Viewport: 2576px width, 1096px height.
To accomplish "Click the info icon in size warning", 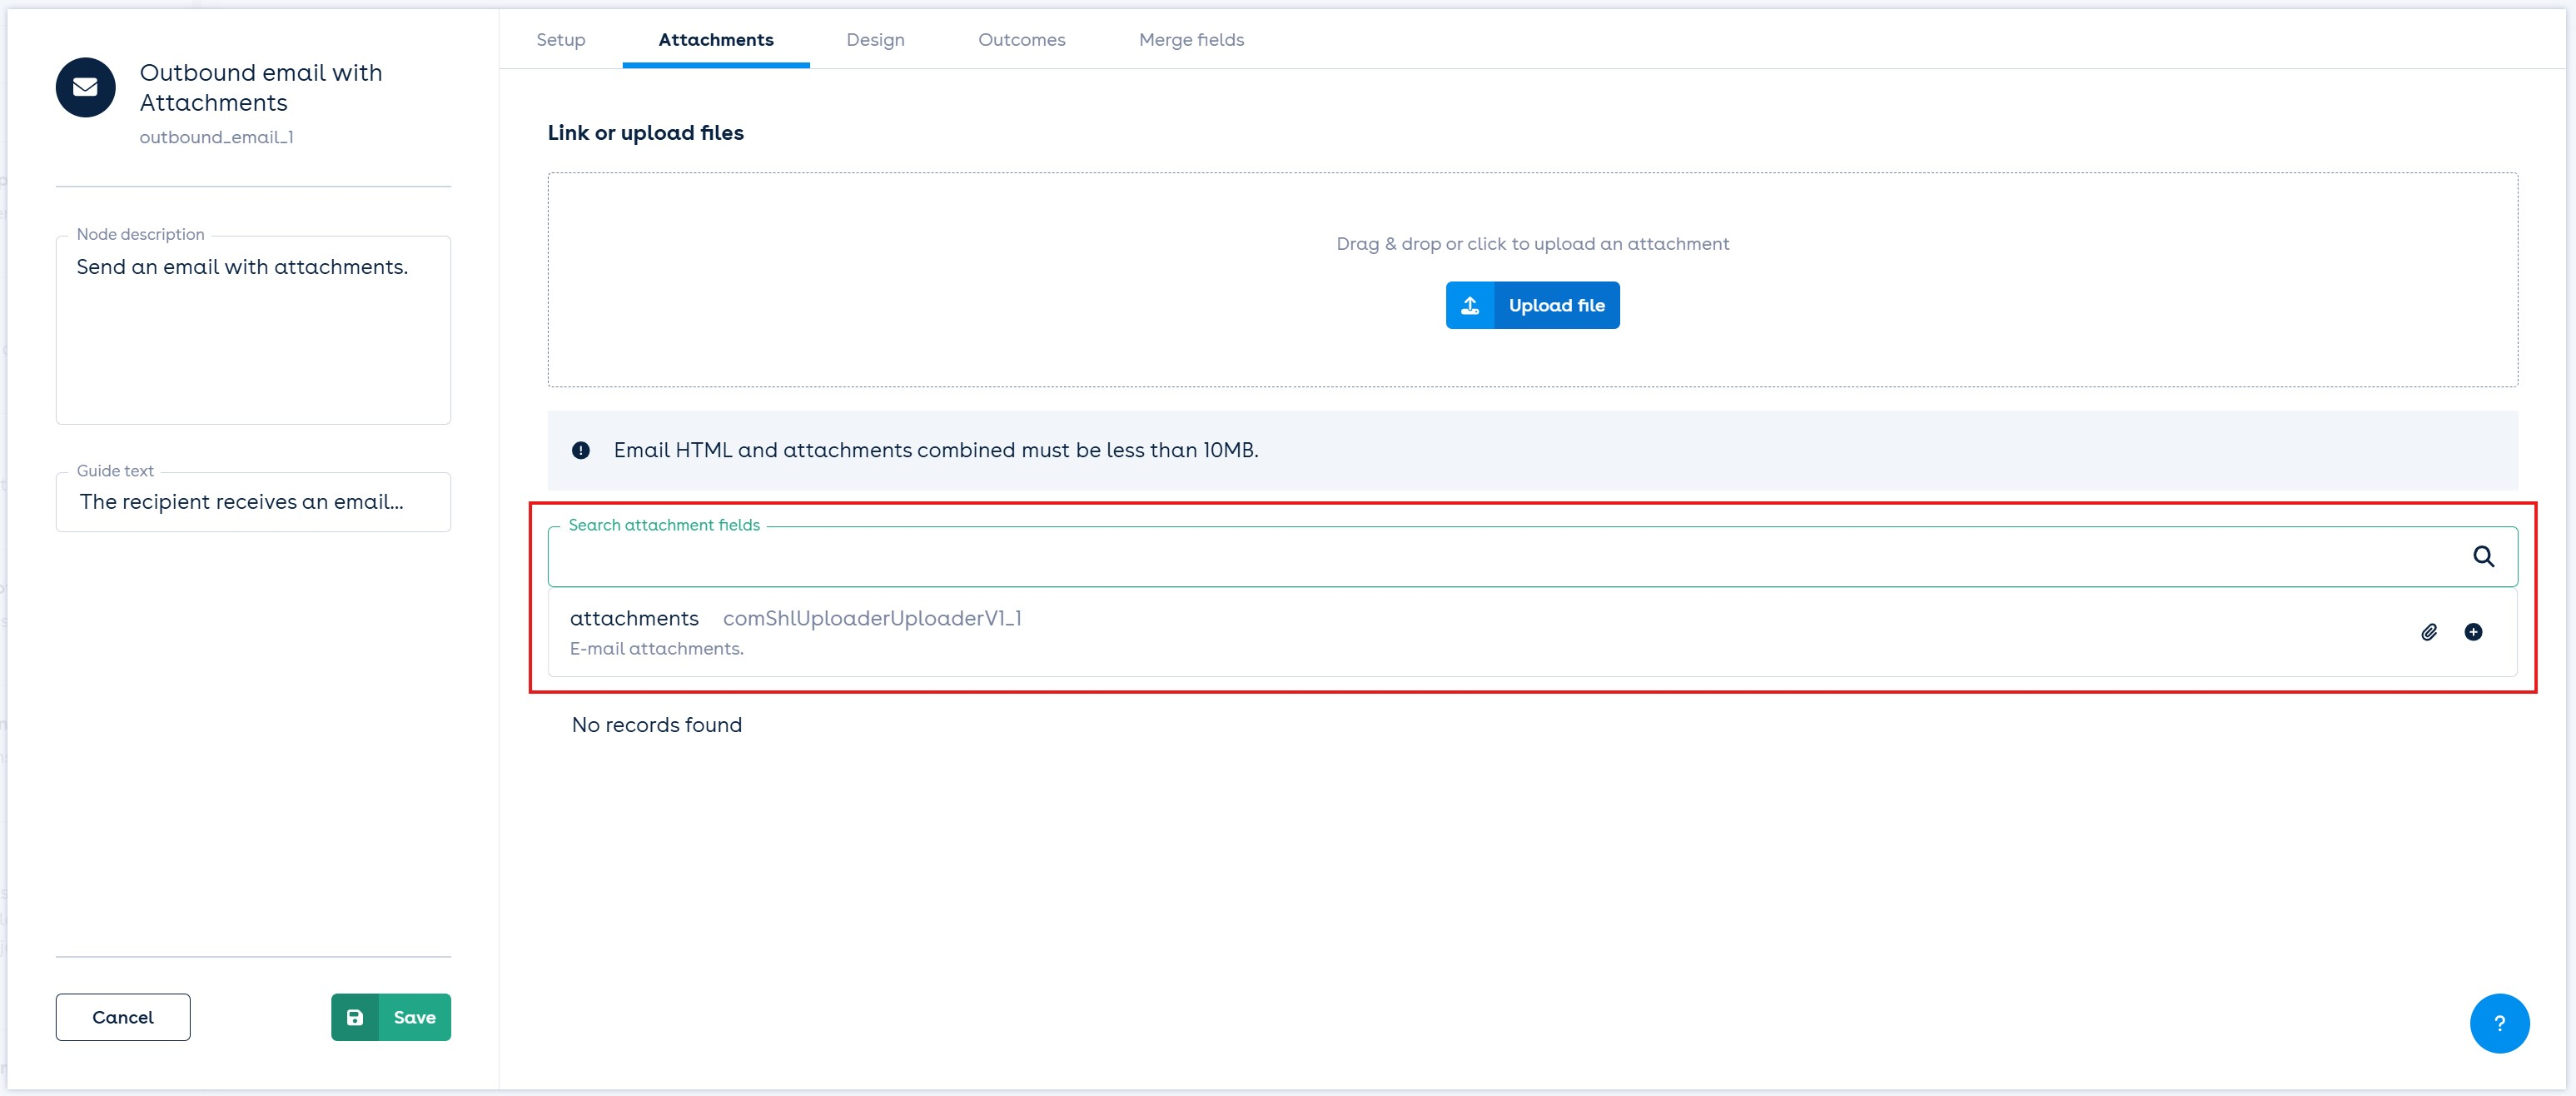I will [x=580, y=450].
